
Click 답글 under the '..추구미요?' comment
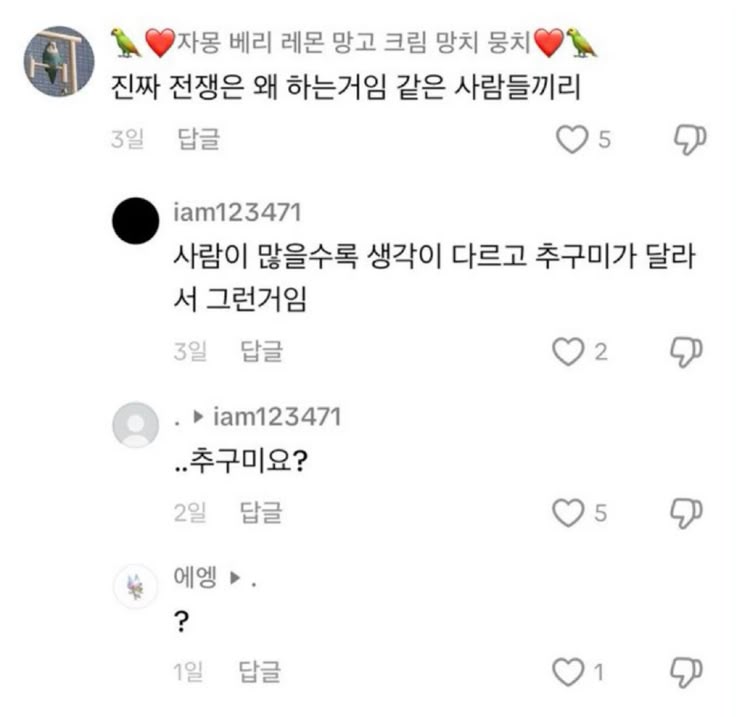(x=262, y=513)
